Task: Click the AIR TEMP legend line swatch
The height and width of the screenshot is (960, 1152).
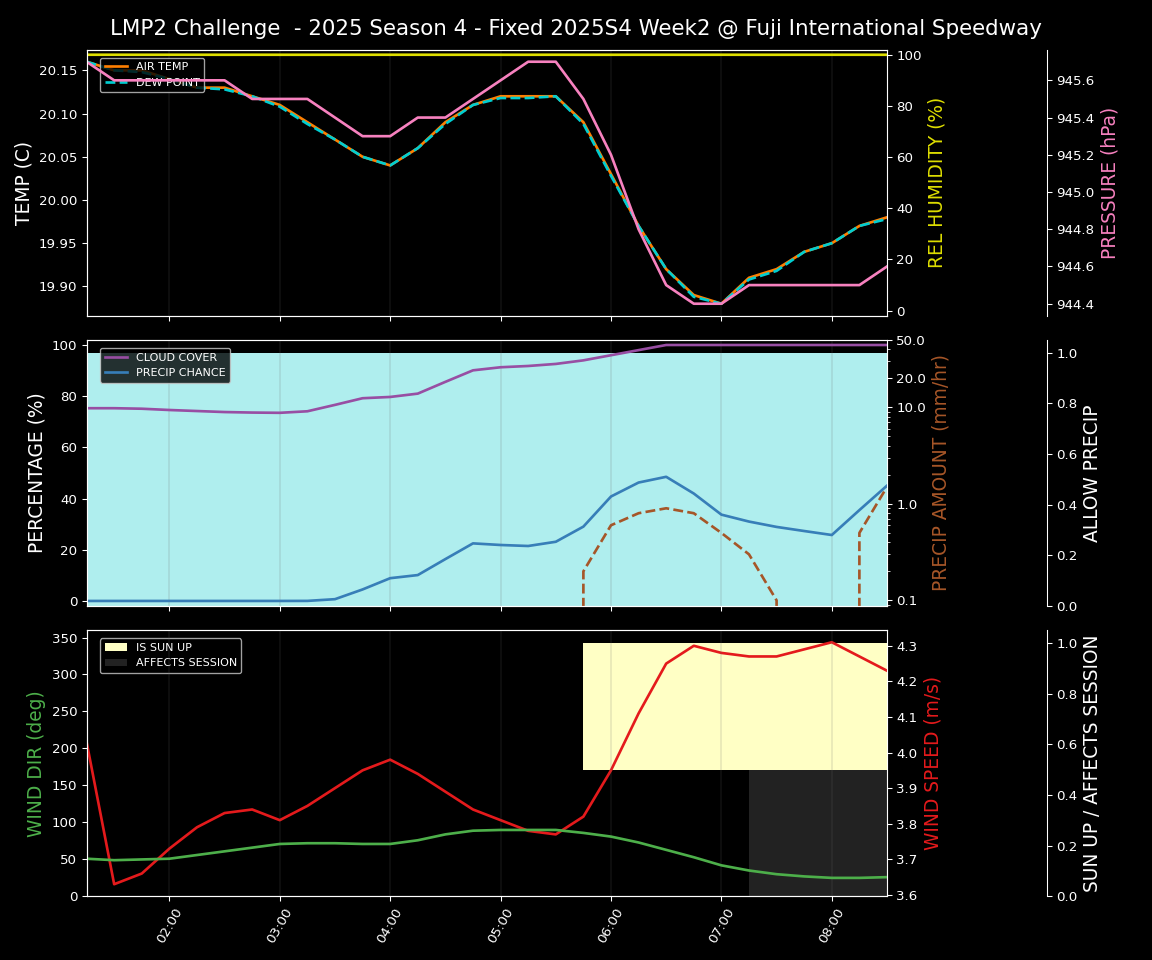Action: pos(118,67)
